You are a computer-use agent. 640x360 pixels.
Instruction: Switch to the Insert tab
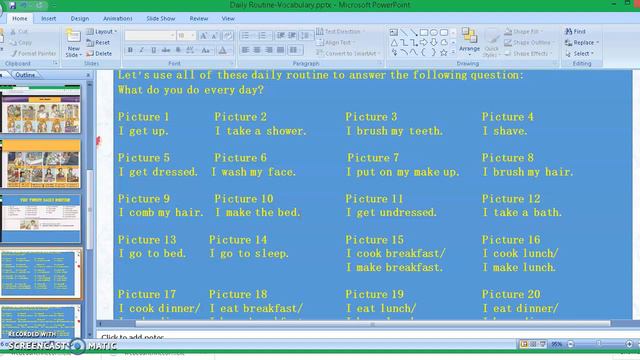(49, 19)
